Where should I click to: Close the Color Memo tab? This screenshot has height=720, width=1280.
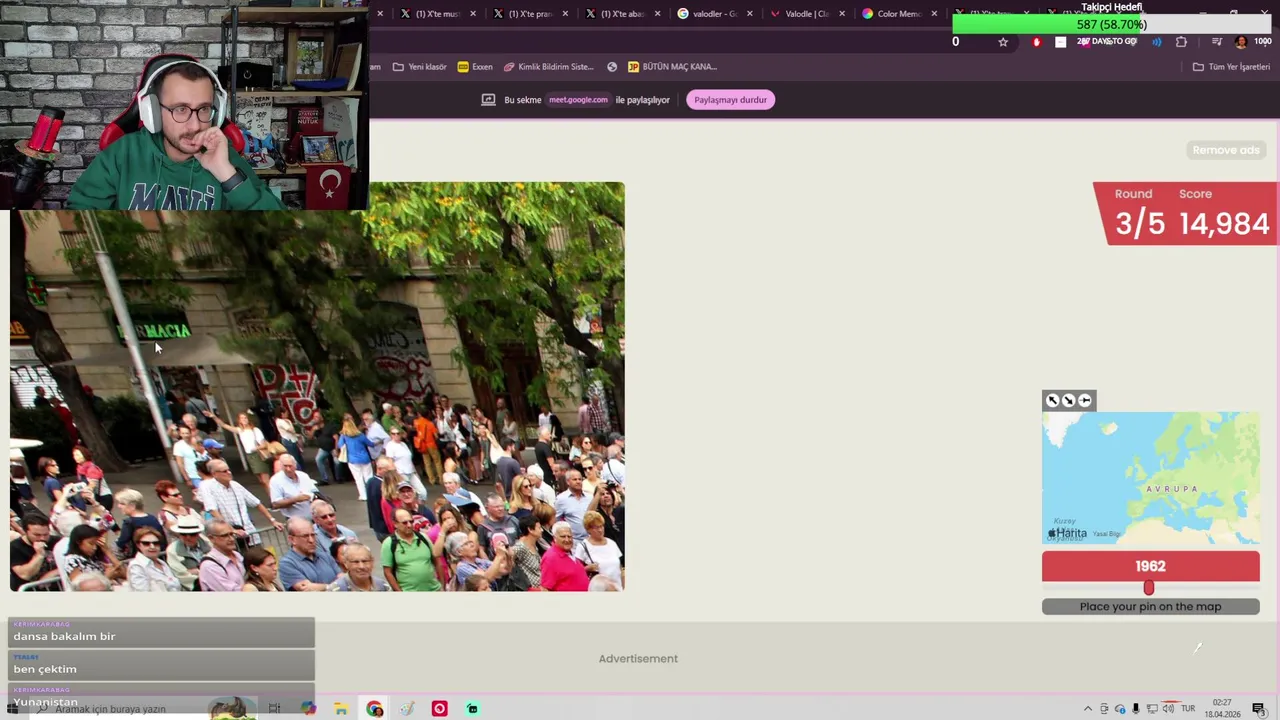(x=934, y=14)
